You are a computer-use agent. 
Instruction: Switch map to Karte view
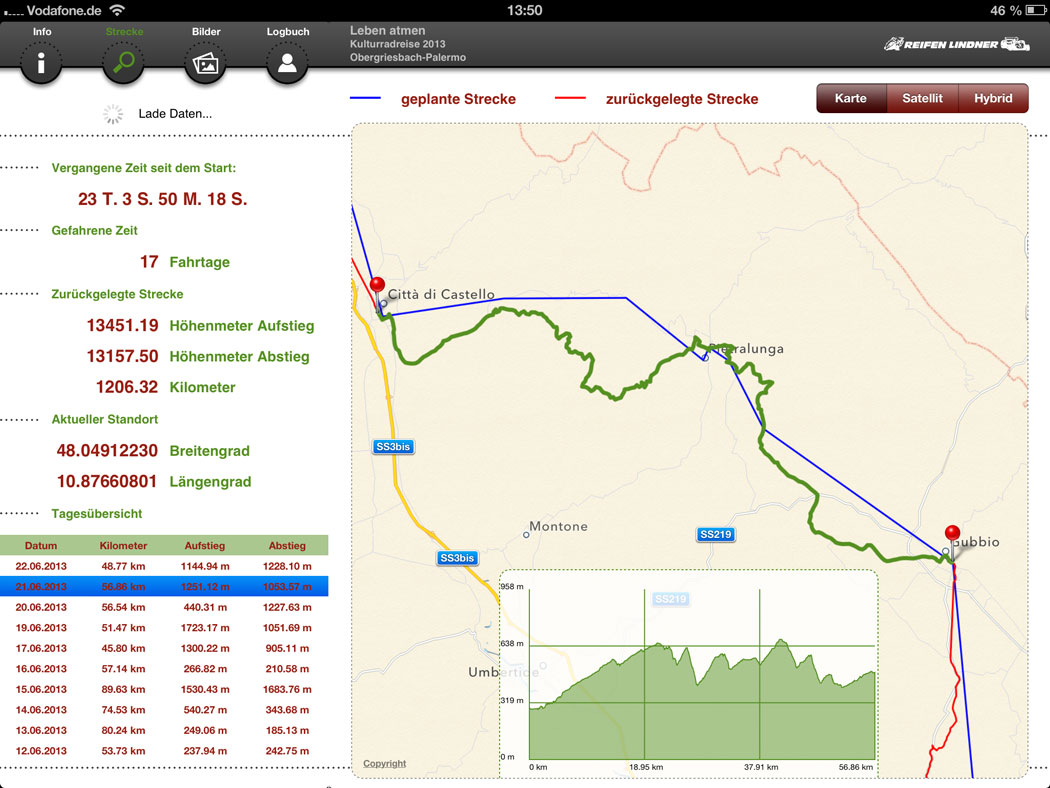tap(851, 98)
